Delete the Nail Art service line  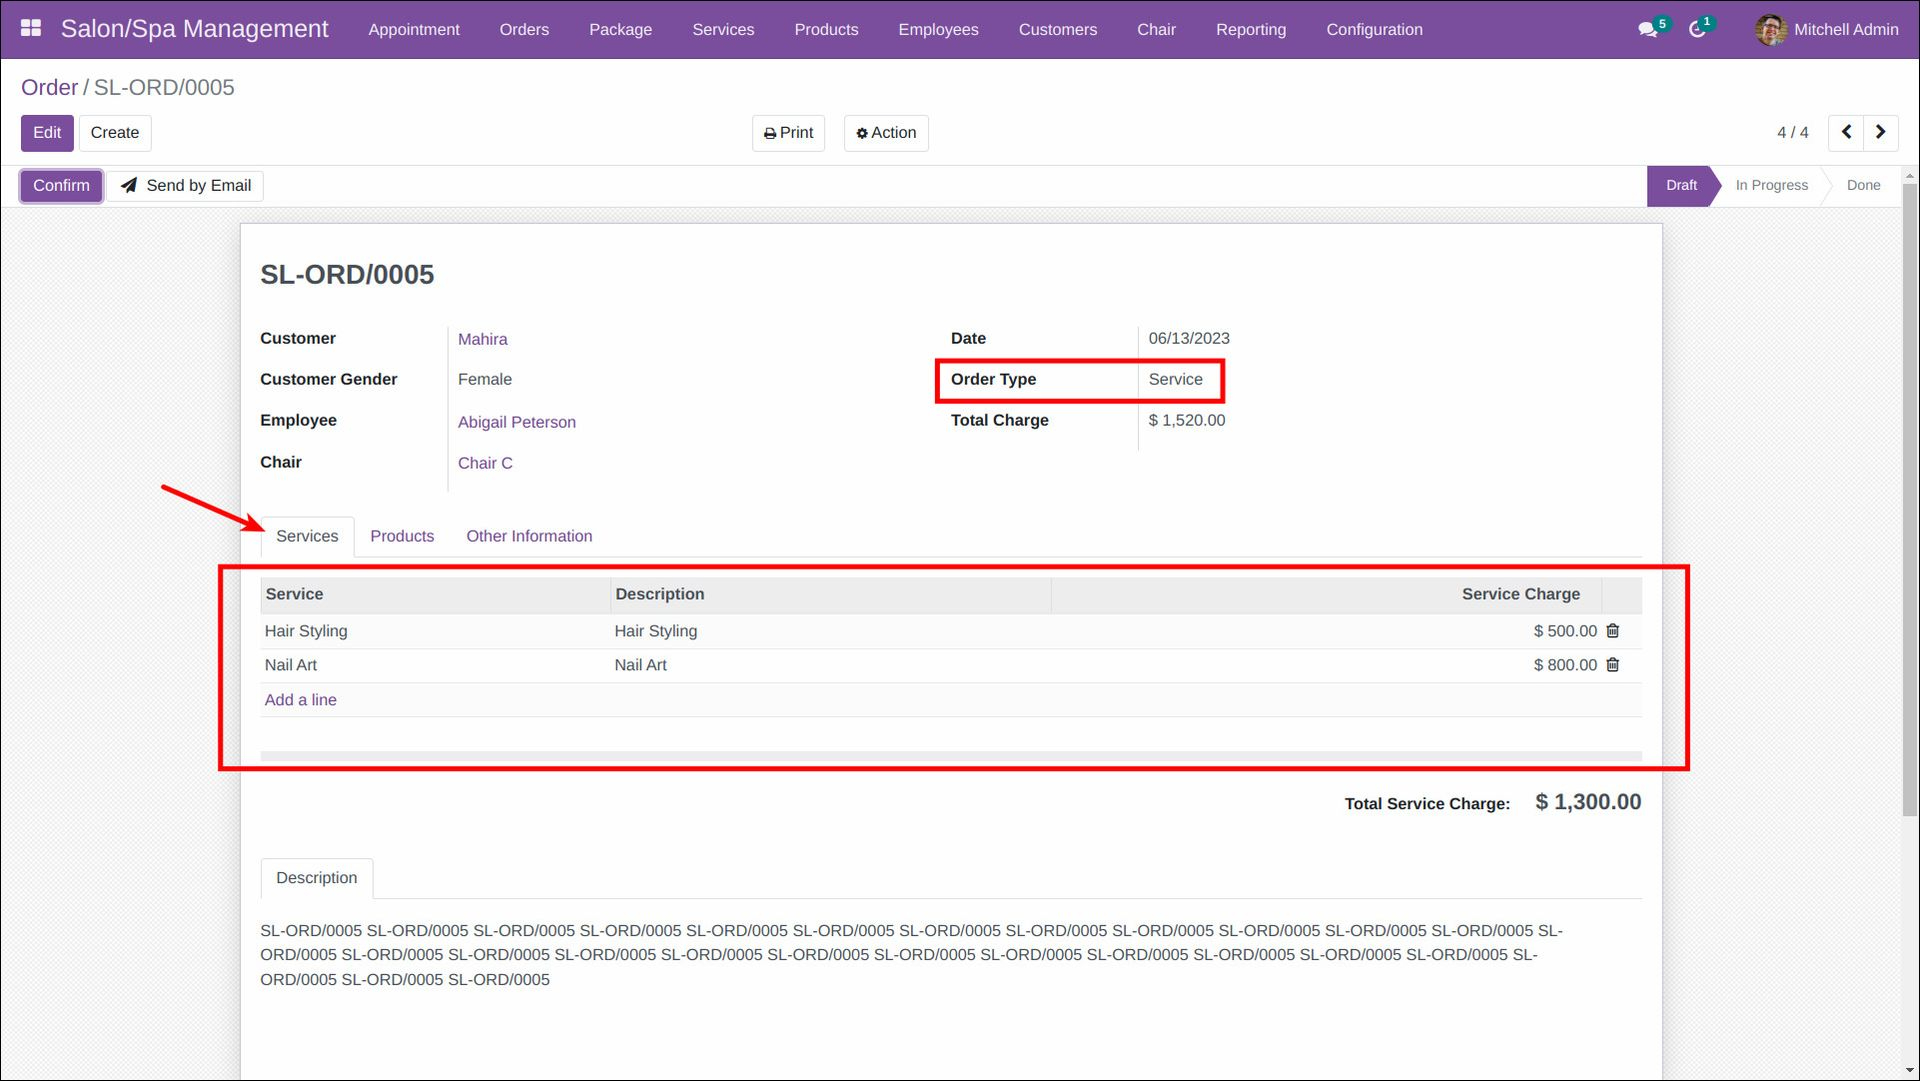(1613, 665)
